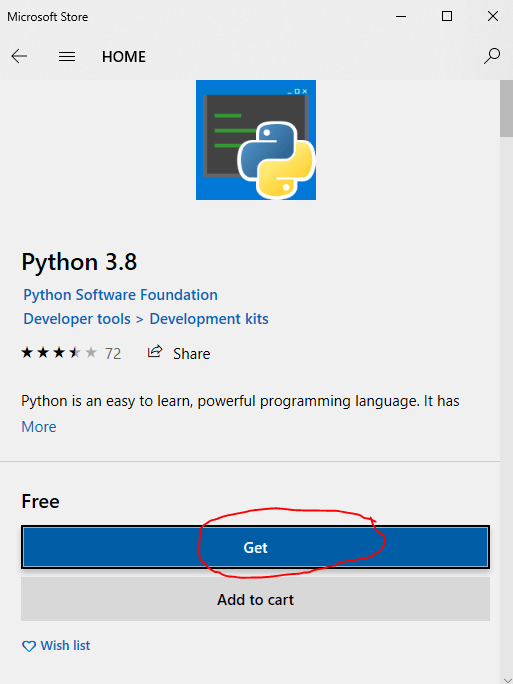Screen dimensions: 513x684
Task: Click the Wish list text link
Action: (x=65, y=646)
